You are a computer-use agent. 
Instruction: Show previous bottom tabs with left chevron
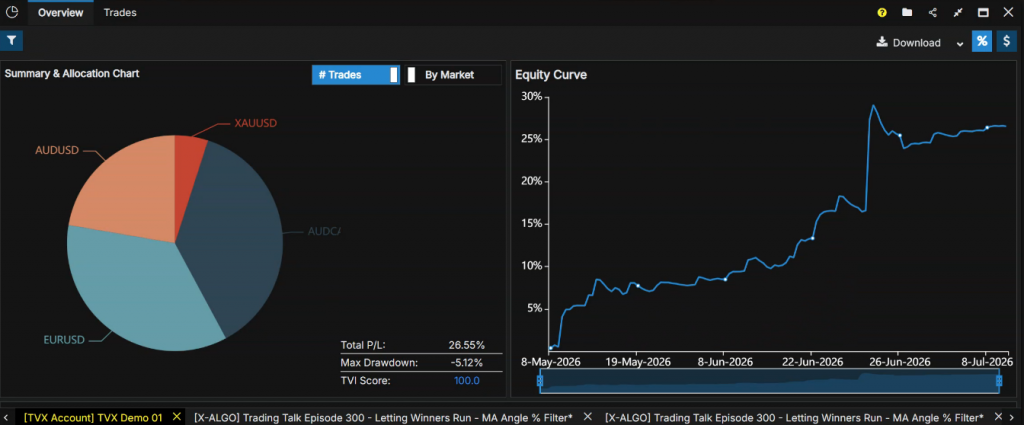pyautogui.click(x=6, y=417)
